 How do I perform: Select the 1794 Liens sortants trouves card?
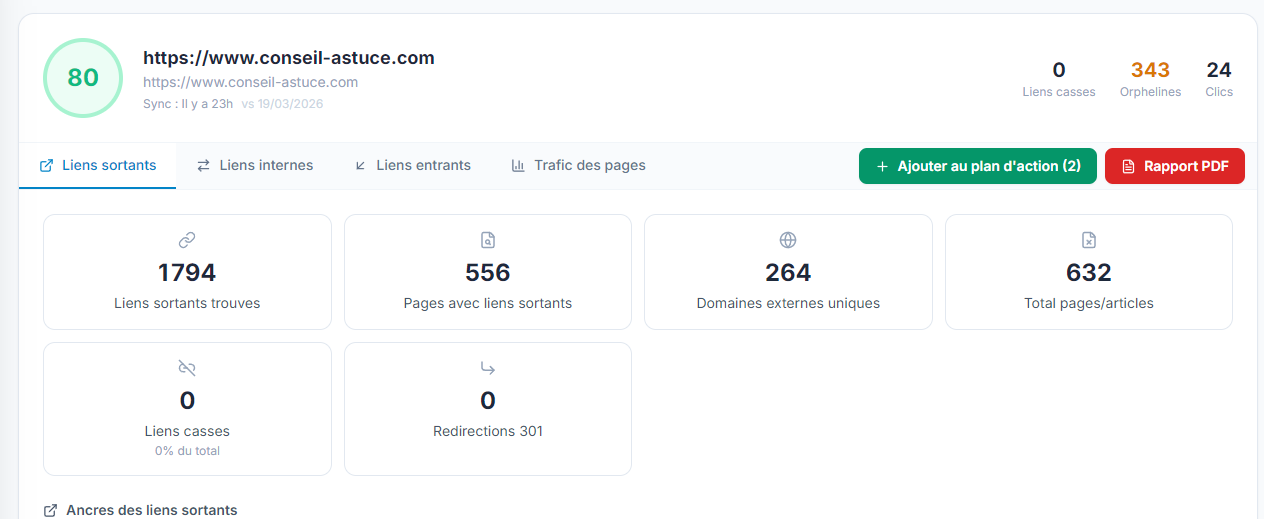coord(187,272)
